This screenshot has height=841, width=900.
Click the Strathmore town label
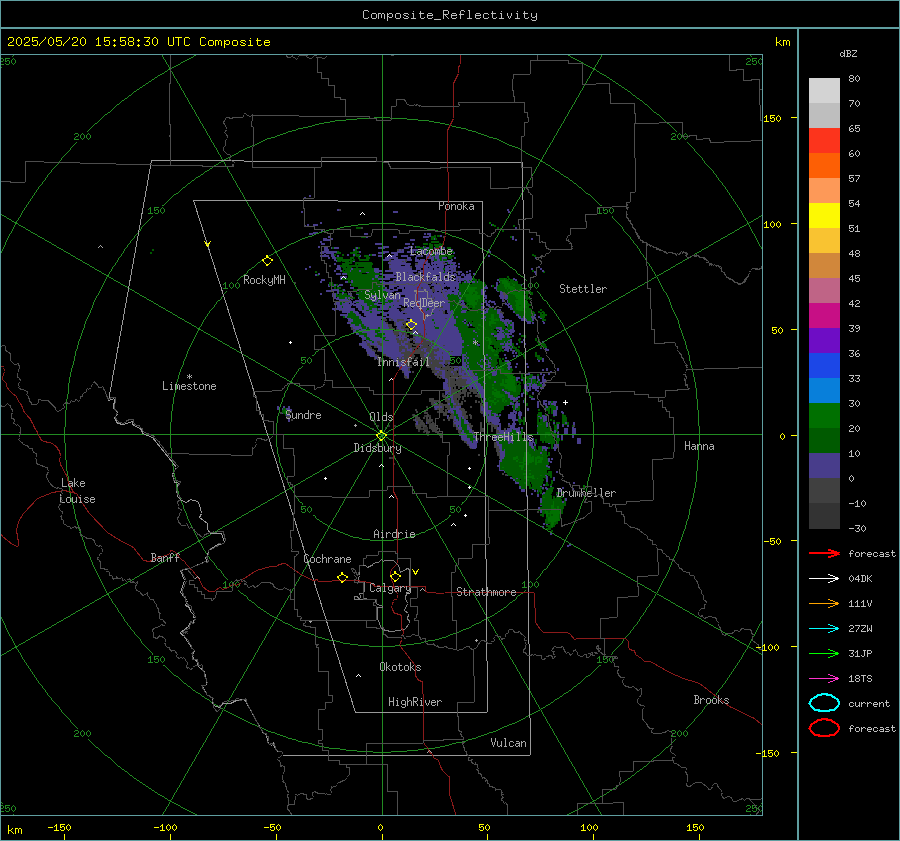point(486,592)
